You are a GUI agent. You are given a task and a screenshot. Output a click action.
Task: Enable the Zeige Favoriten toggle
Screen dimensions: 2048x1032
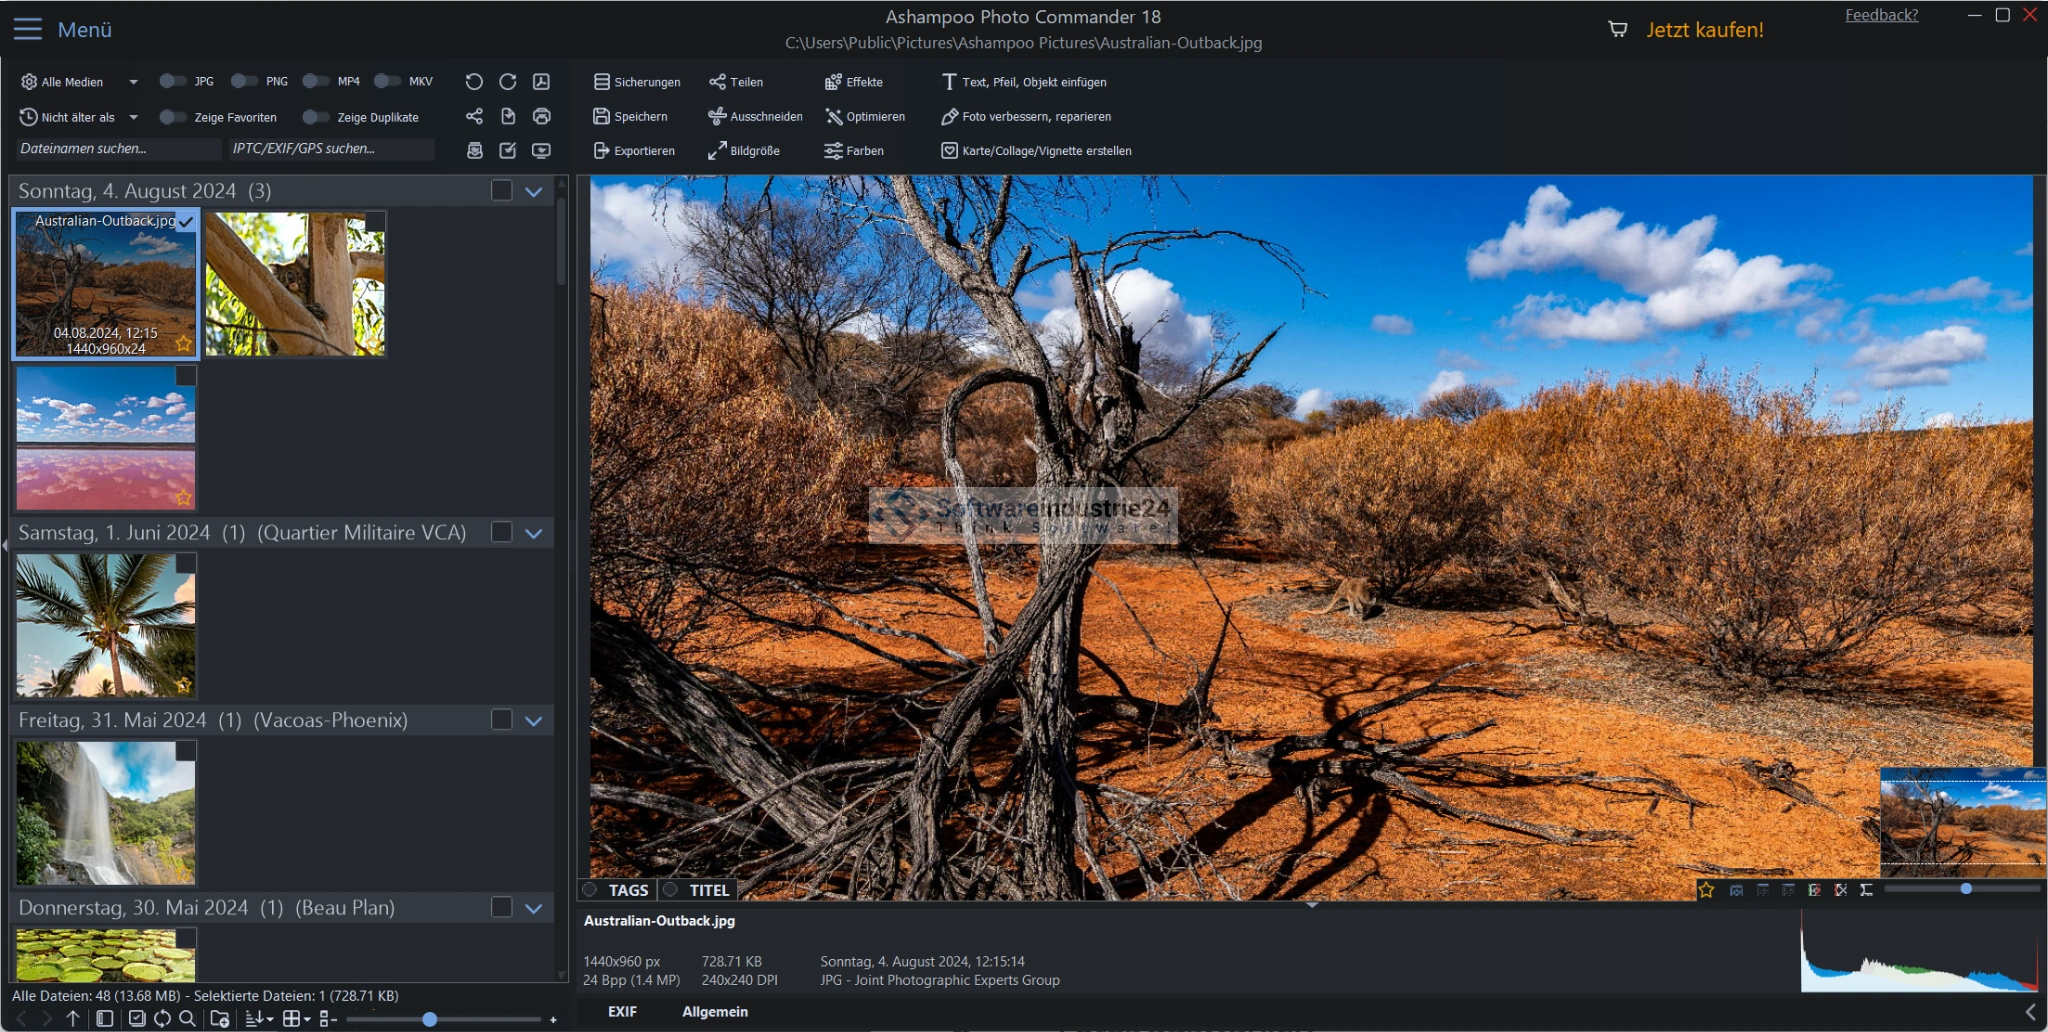pyautogui.click(x=172, y=117)
